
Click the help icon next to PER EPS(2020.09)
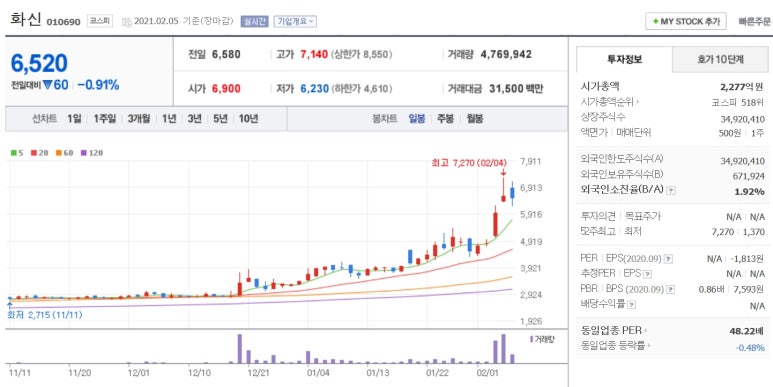(668, 259)
